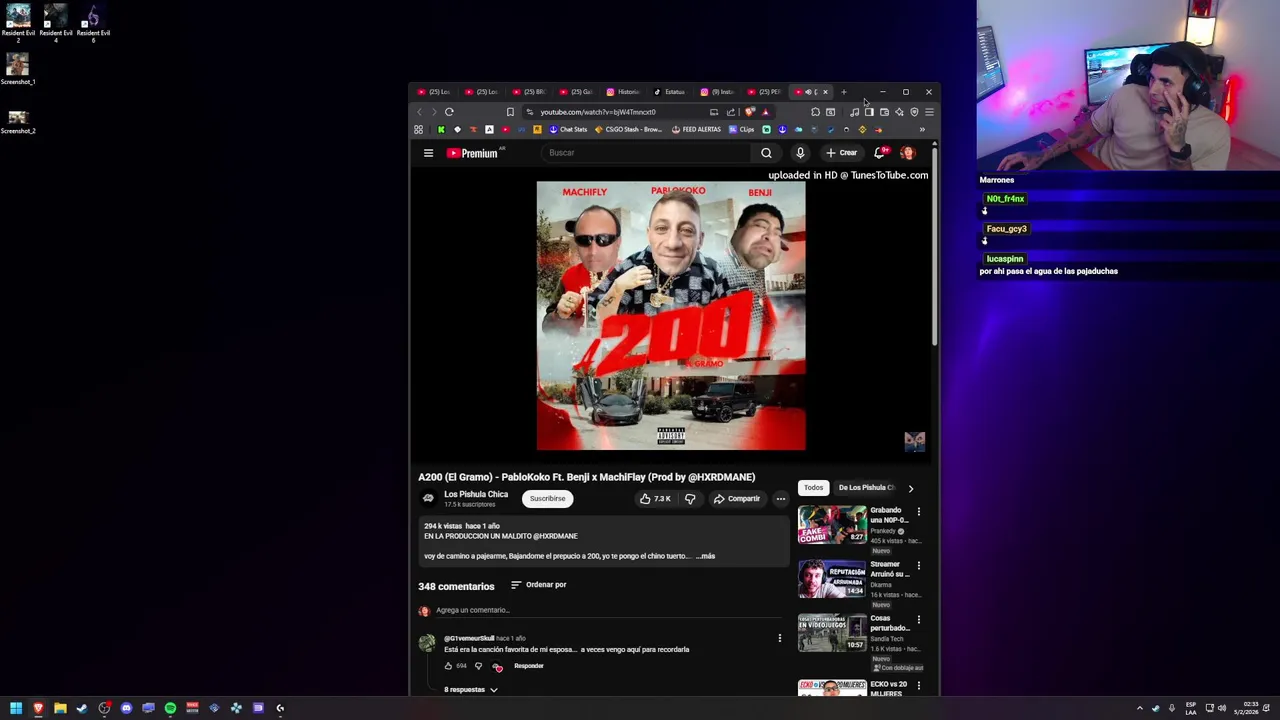Start voice search with microphone icon
1280x720 pixels.
pyautogui.click(x=800, y=153)
